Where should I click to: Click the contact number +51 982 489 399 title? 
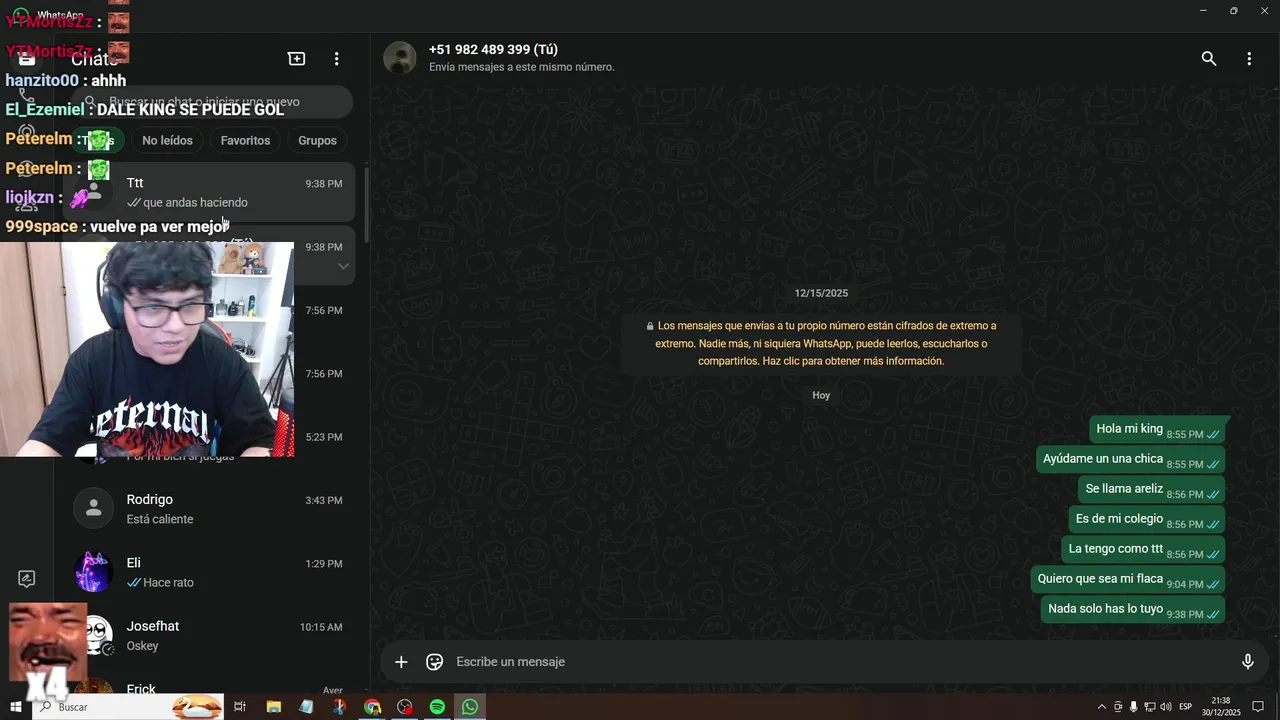click(493, 50)
